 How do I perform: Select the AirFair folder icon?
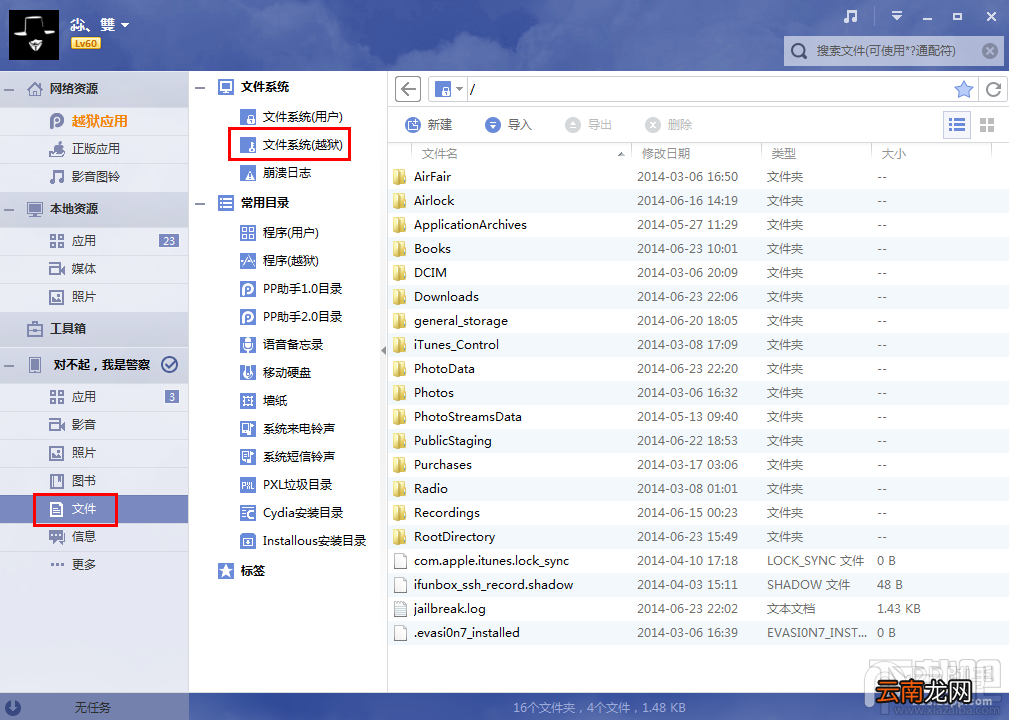pyautogui.click(x=400, y=177)
